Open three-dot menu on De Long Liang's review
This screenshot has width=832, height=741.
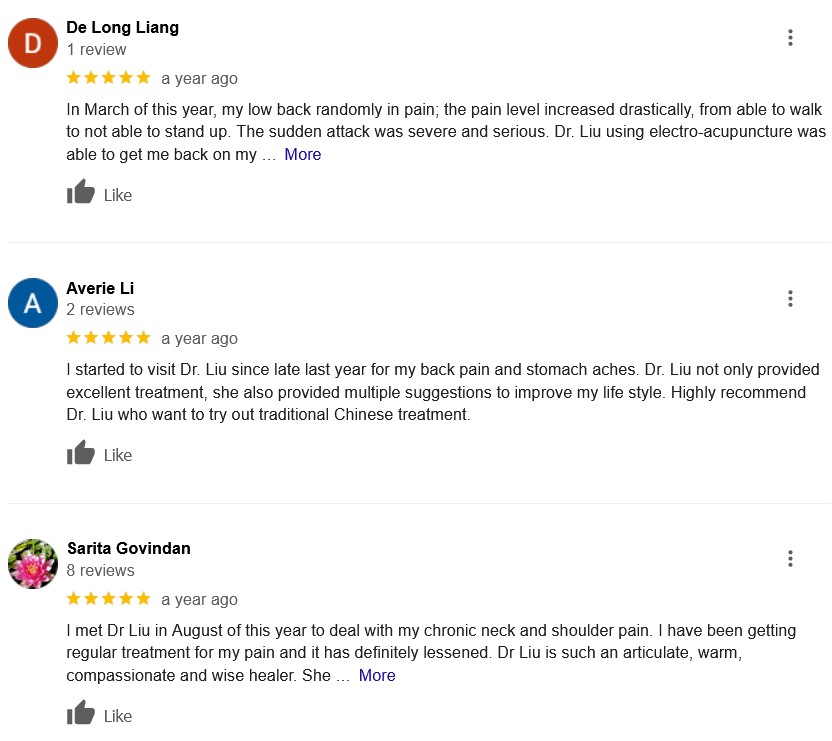pyautogui.click(x=790, y=38)
